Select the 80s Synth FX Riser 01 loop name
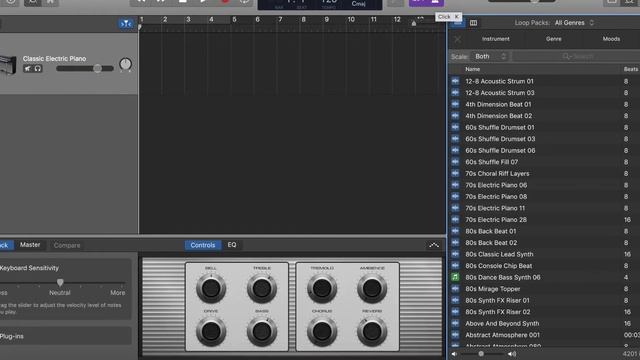Screen dimensions: 640x360 point(497,300)
